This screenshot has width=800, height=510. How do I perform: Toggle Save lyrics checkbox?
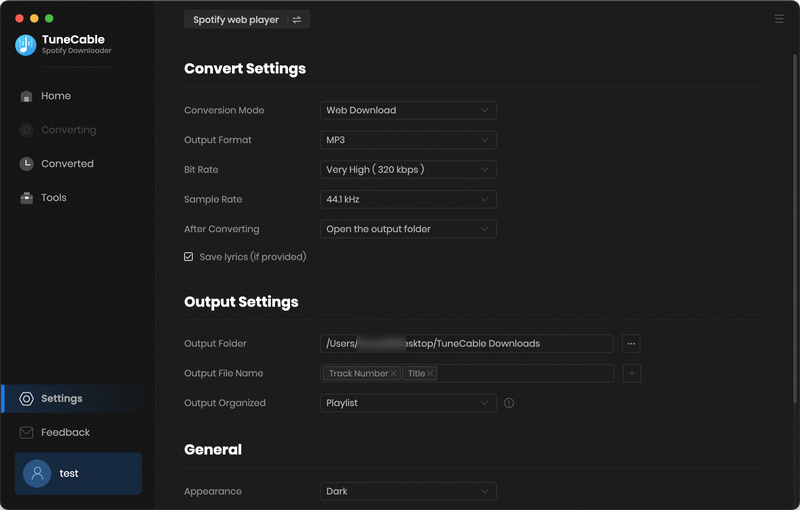[189, 257]
